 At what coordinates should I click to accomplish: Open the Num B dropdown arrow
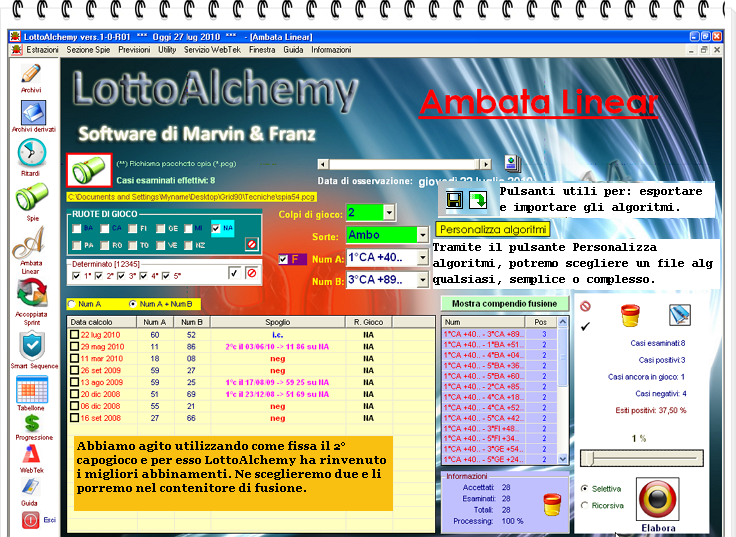click(x=422, y=280)
